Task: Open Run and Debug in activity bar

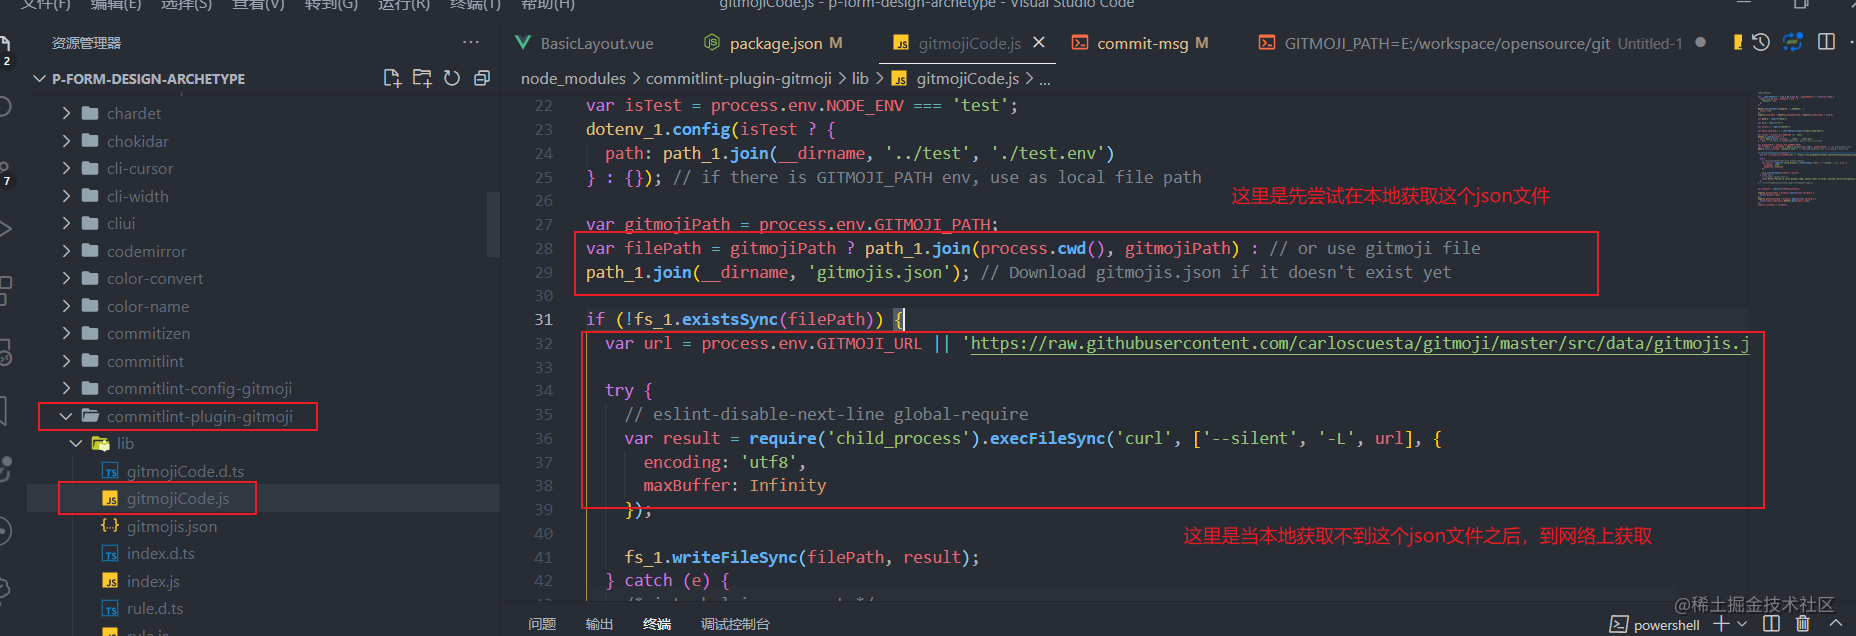Action: 5,229
